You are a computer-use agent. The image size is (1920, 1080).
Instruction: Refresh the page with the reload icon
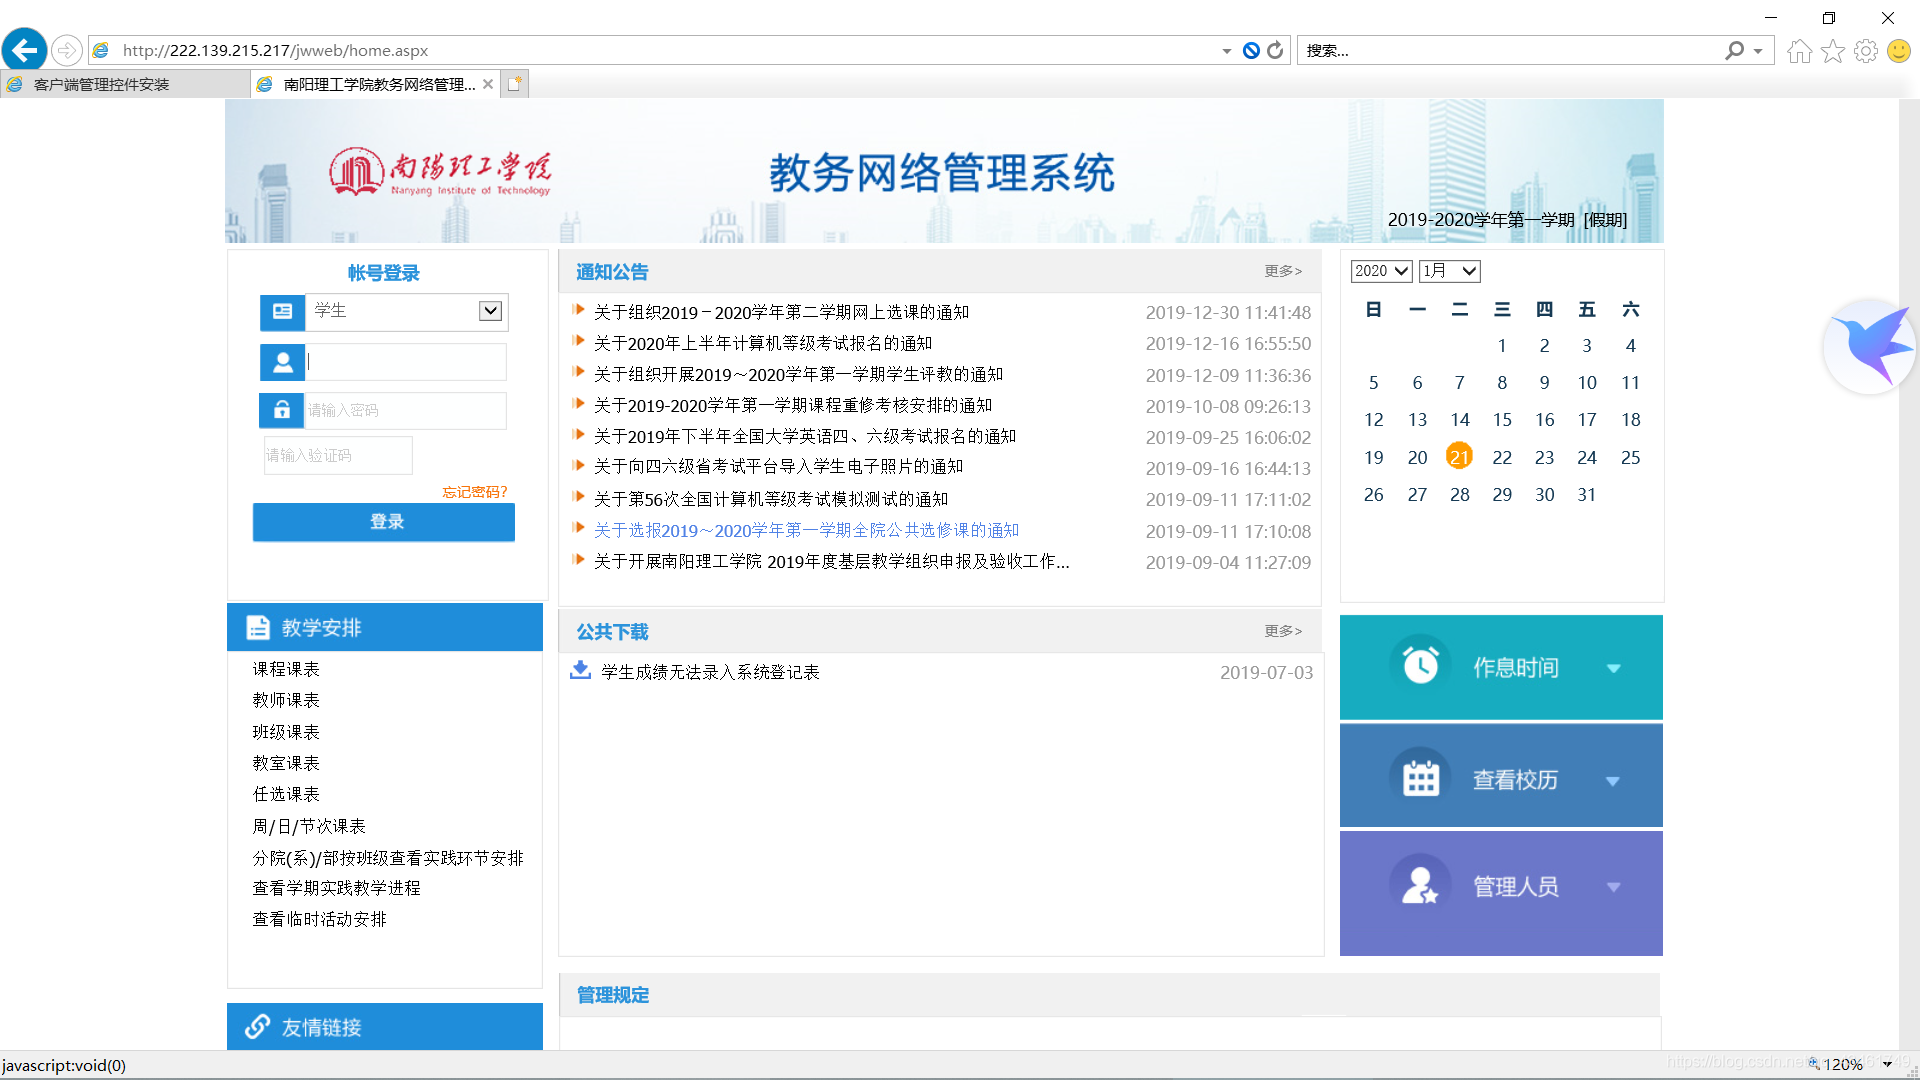pyautogui.click(x=1275, y=50)
